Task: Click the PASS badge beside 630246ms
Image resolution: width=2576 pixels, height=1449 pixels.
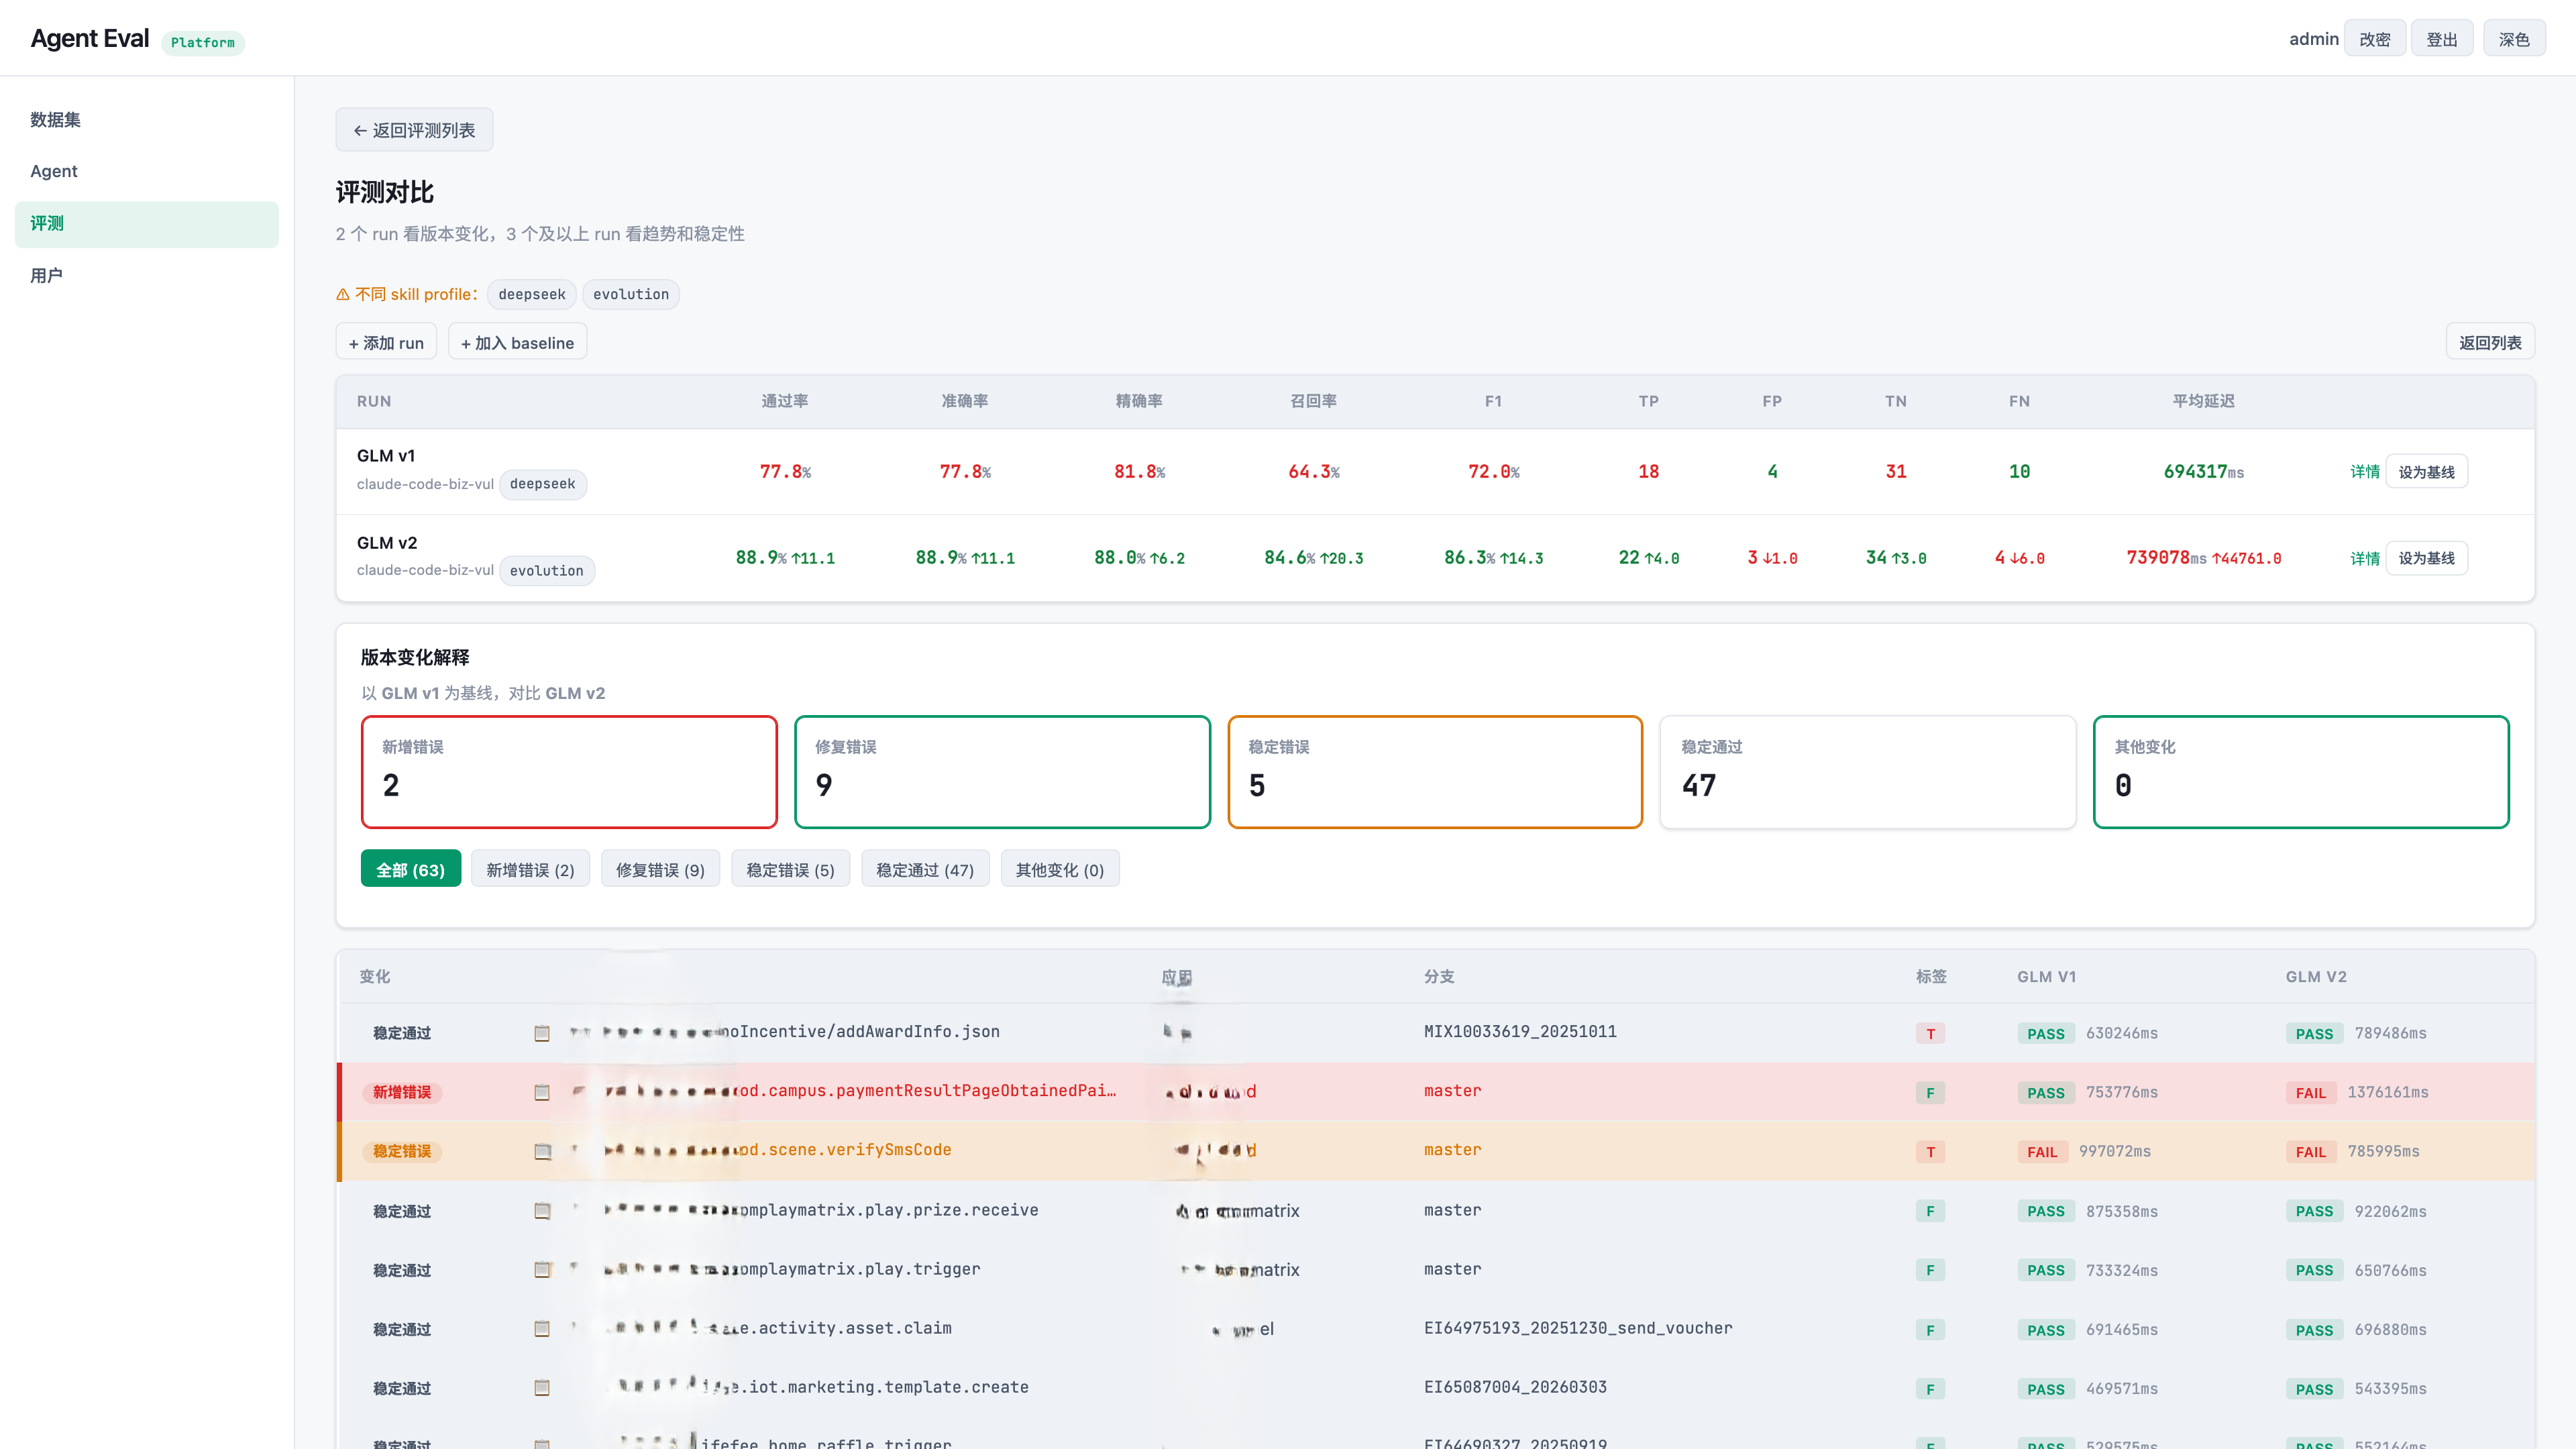Action: click(2046, 1034)
